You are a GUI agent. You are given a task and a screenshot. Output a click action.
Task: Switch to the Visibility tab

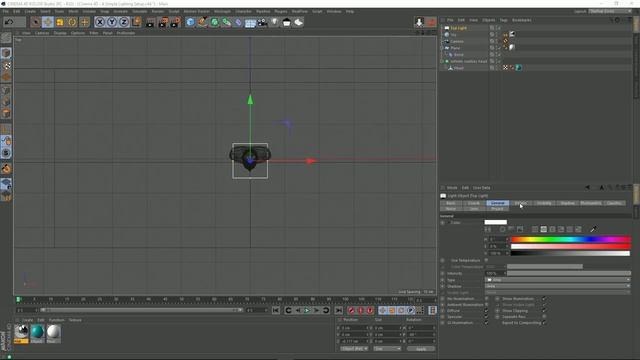pyautogui.click(x=544, y=203)
